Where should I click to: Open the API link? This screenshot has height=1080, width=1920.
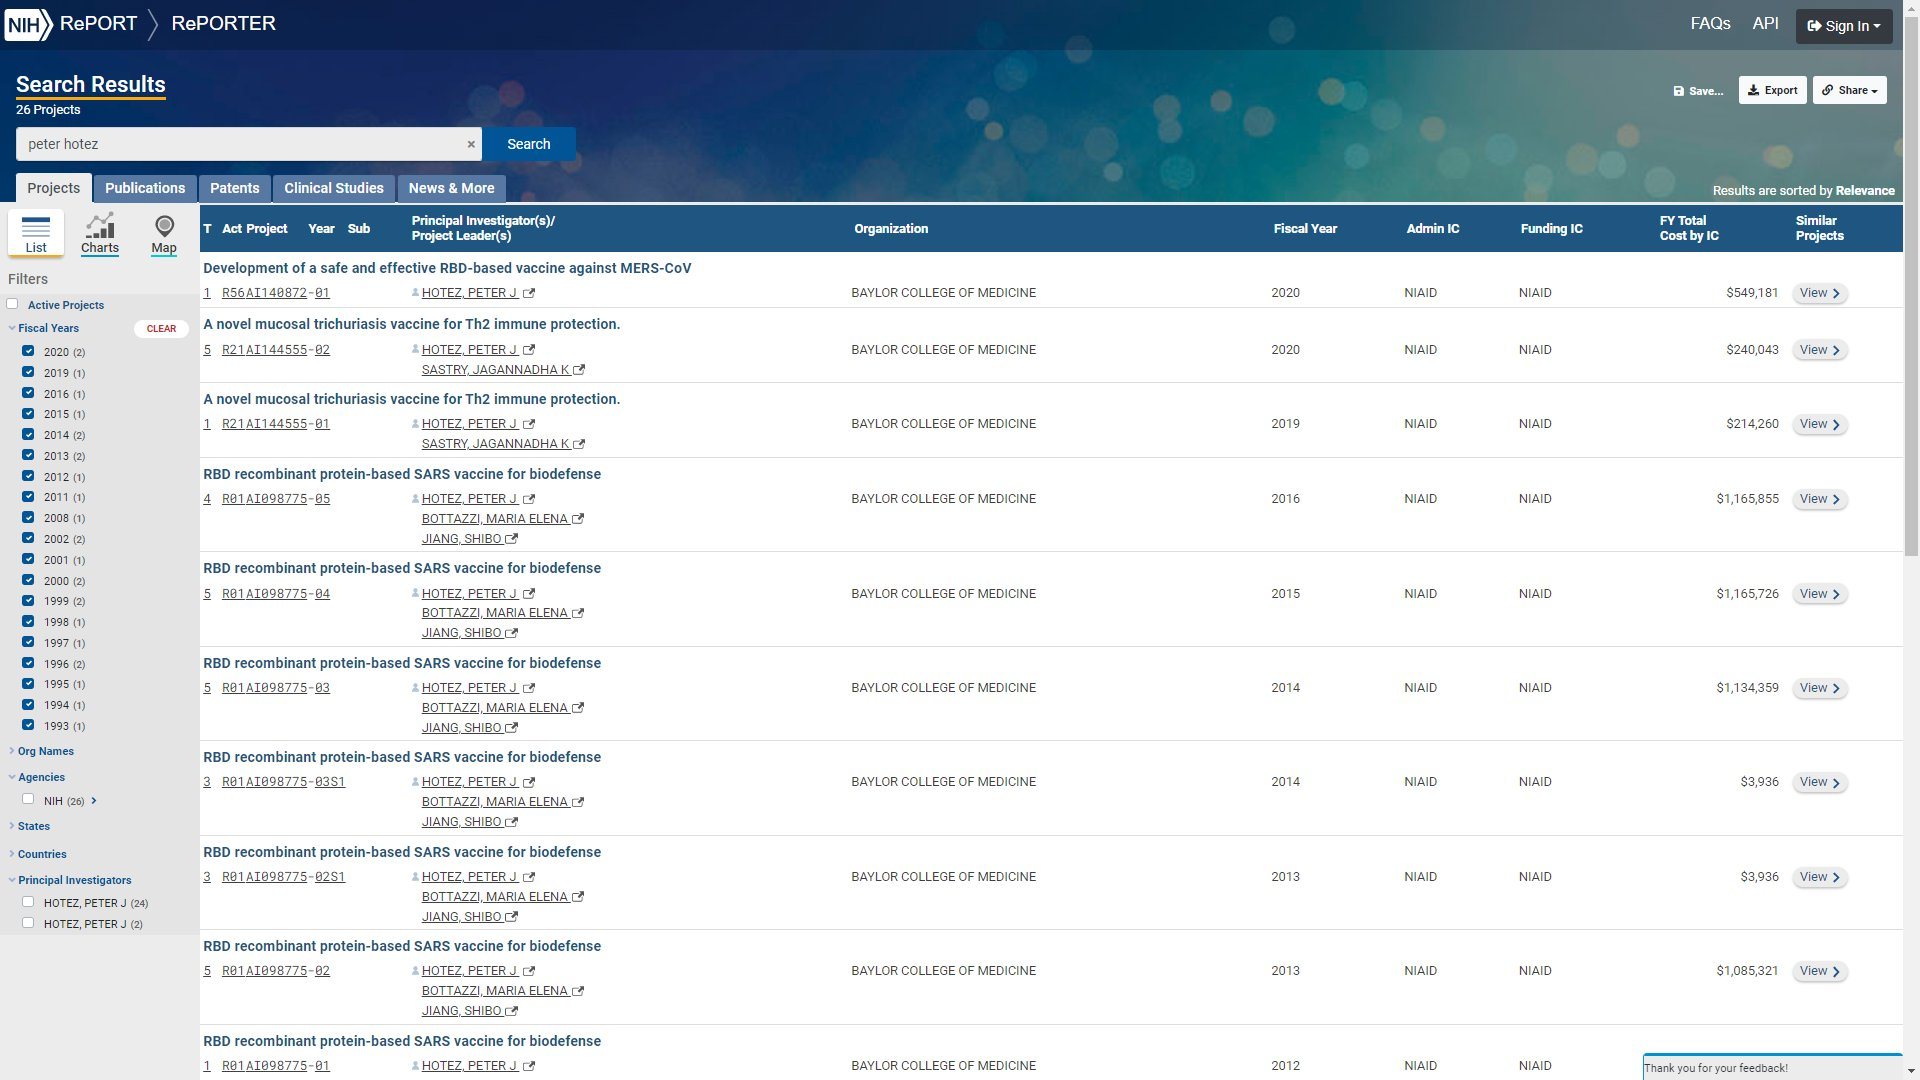tap(1765, 23)
